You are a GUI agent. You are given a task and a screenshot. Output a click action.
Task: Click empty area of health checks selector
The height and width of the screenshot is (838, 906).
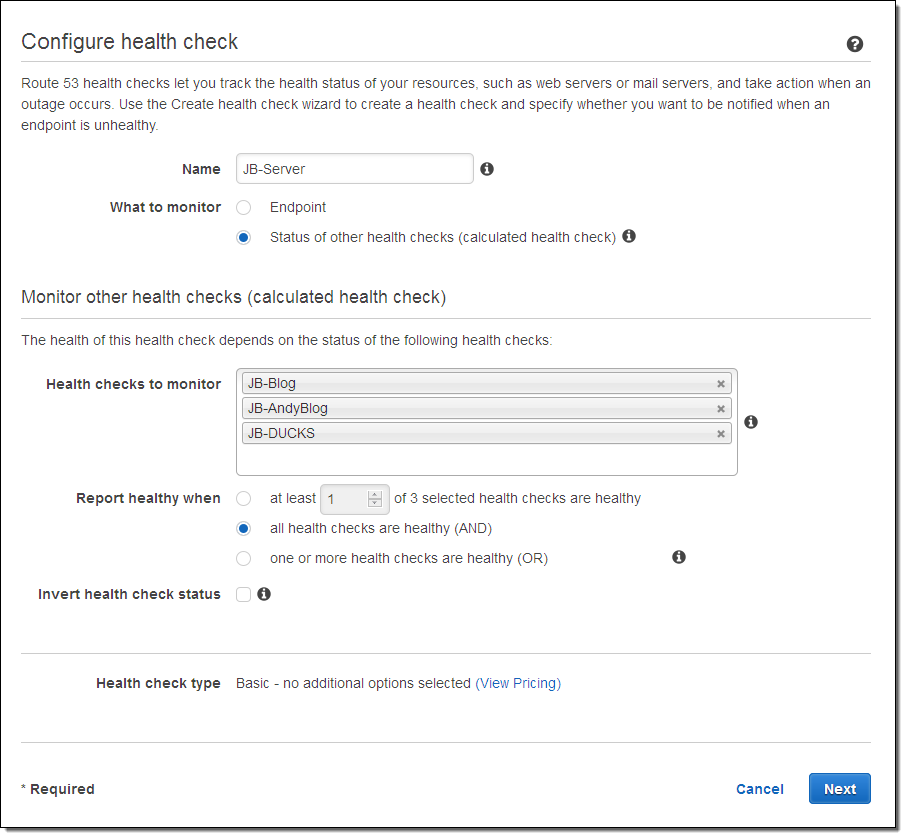click(486, 459)
